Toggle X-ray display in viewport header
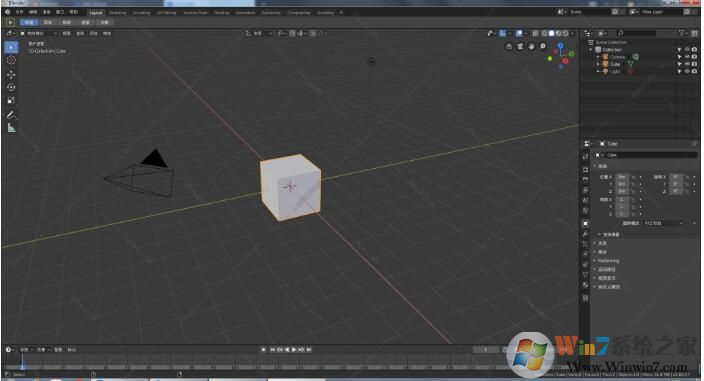Screen dimensions: 704x381 coord(535,33)
